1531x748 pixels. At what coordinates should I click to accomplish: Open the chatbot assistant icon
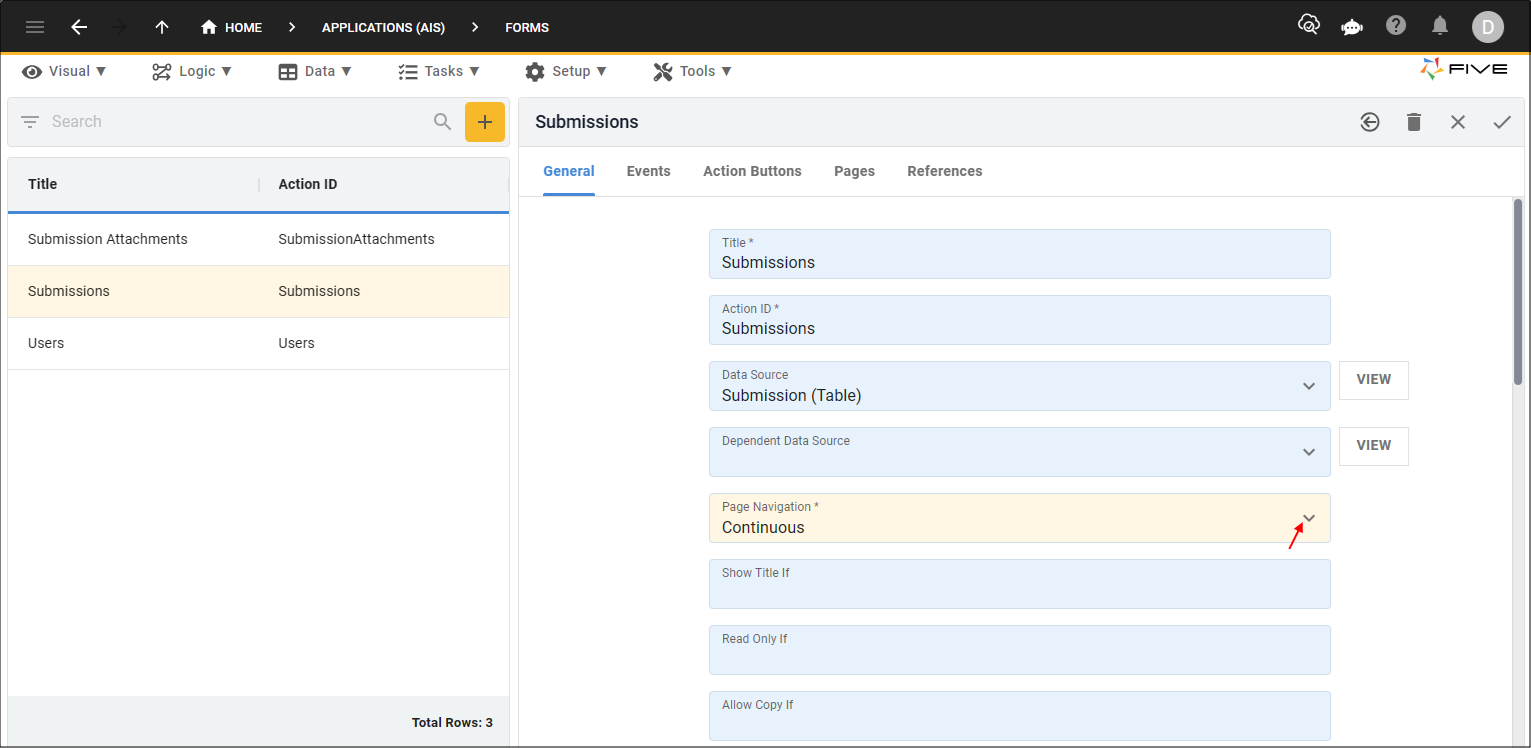1352,27
